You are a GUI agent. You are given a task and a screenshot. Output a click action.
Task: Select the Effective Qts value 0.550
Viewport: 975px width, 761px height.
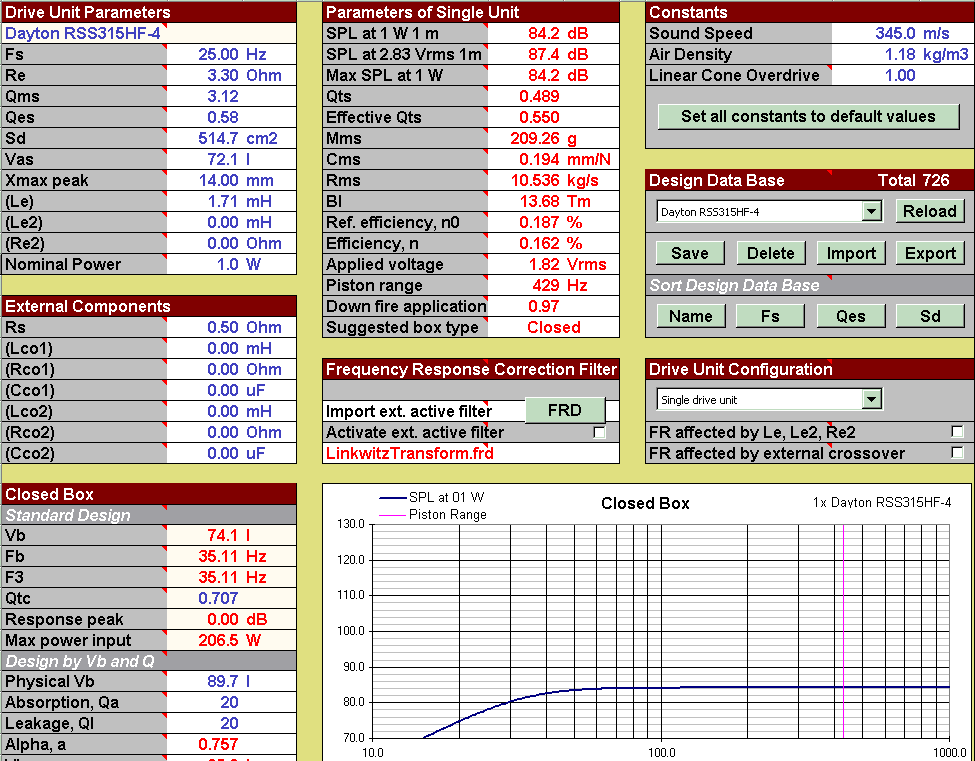pyautogui.click(x=553, y=118)
